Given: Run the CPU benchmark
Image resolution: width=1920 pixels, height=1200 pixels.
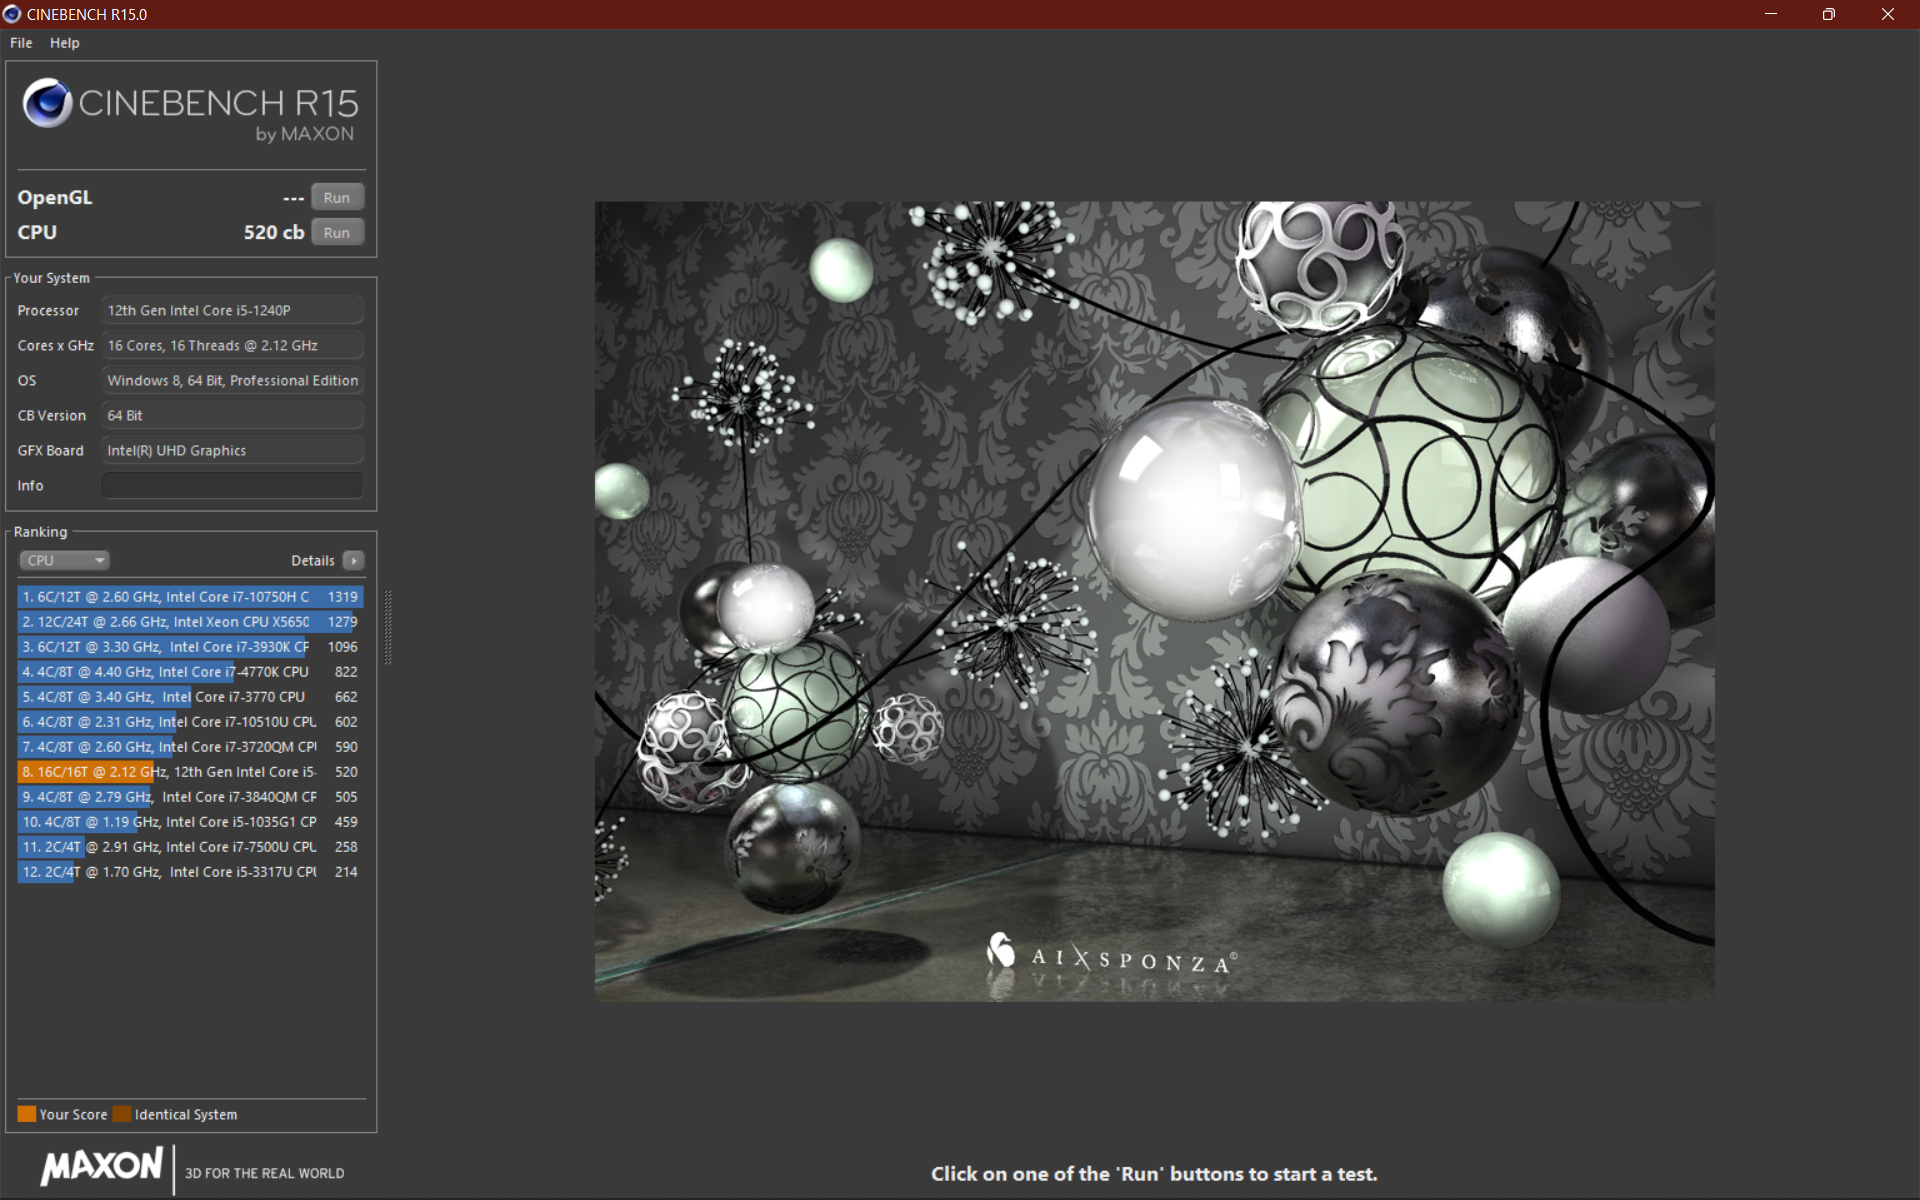Looking at the screenshot, I should point(337,233).
